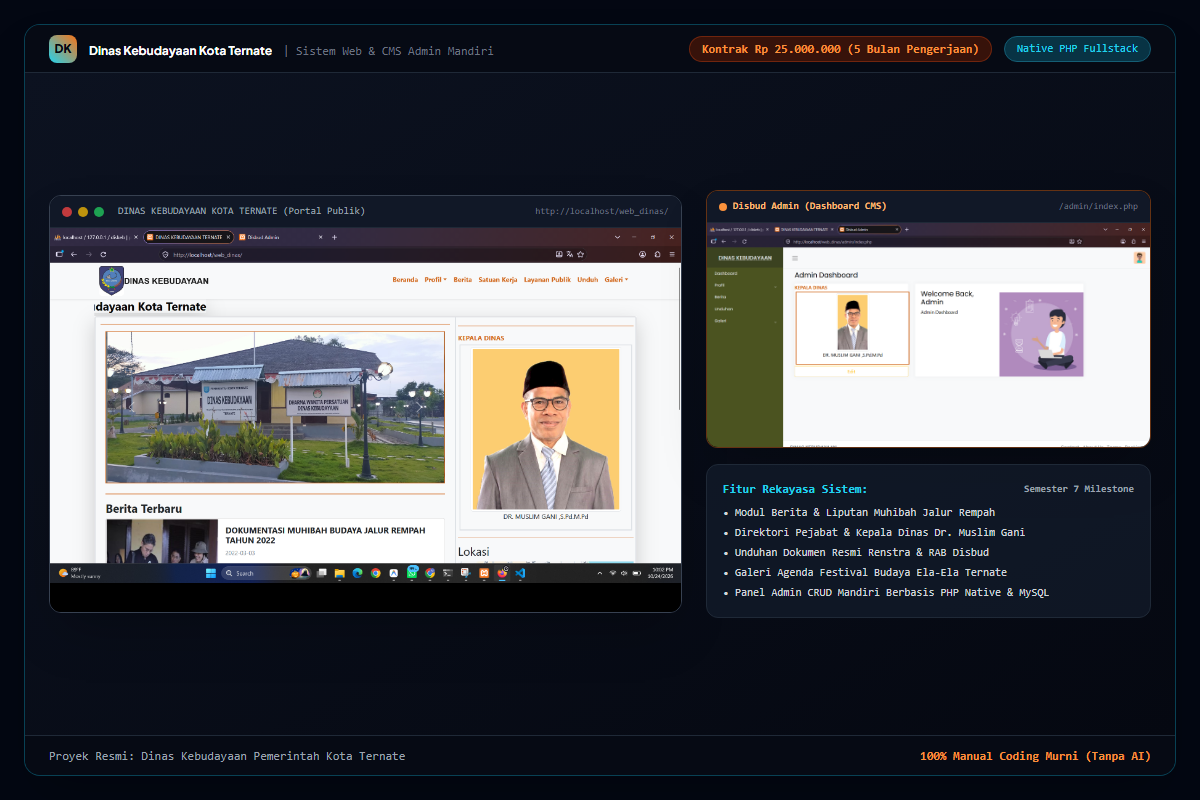
Task: Click the red window dot on portal frame
Action: 67,212
